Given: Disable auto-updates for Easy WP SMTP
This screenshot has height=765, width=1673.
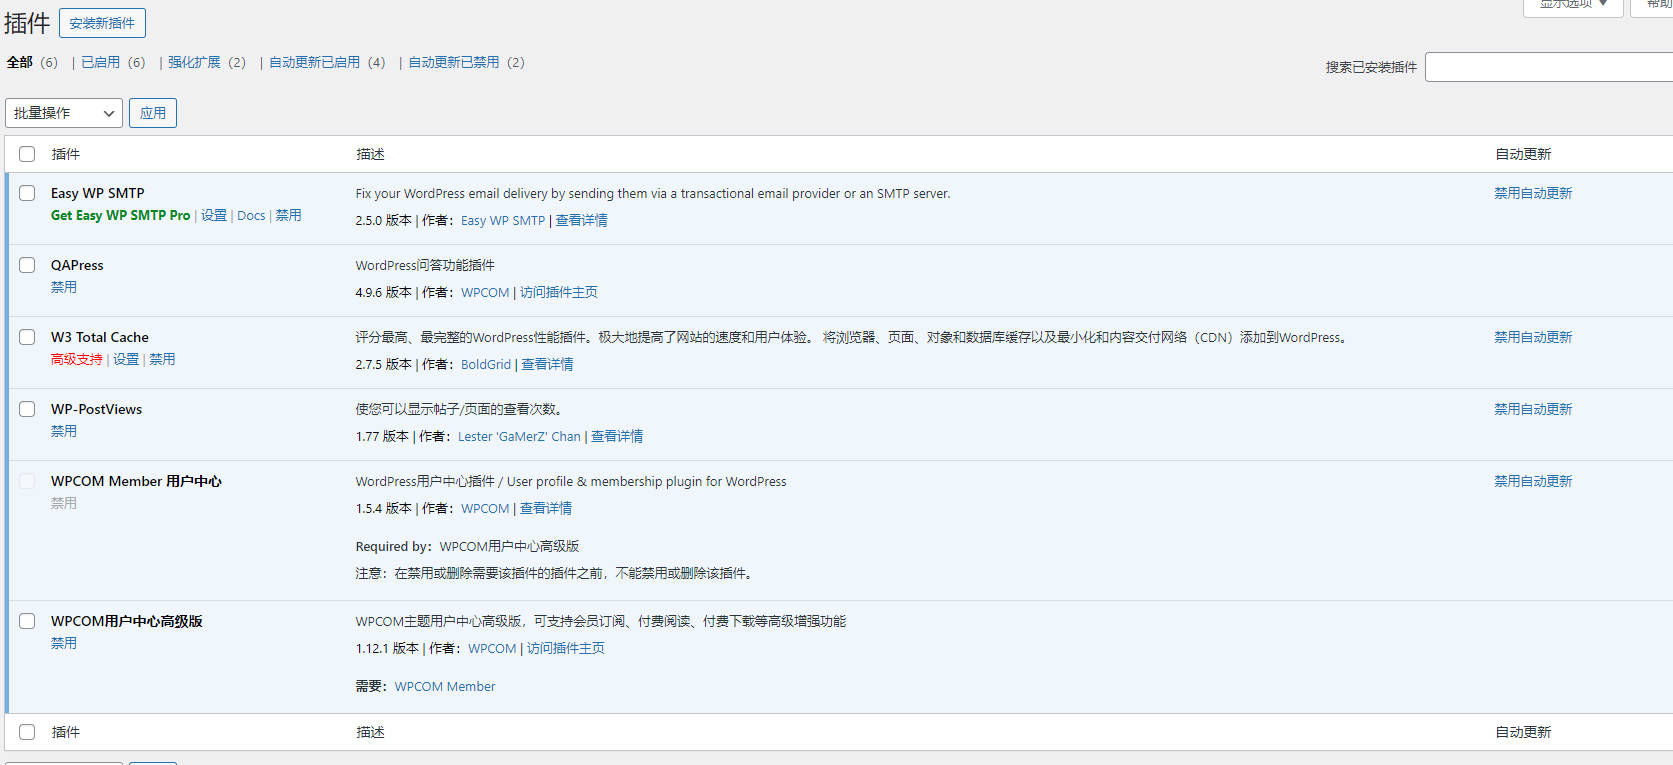Looking at the screenshot, I should [1533, 193].
